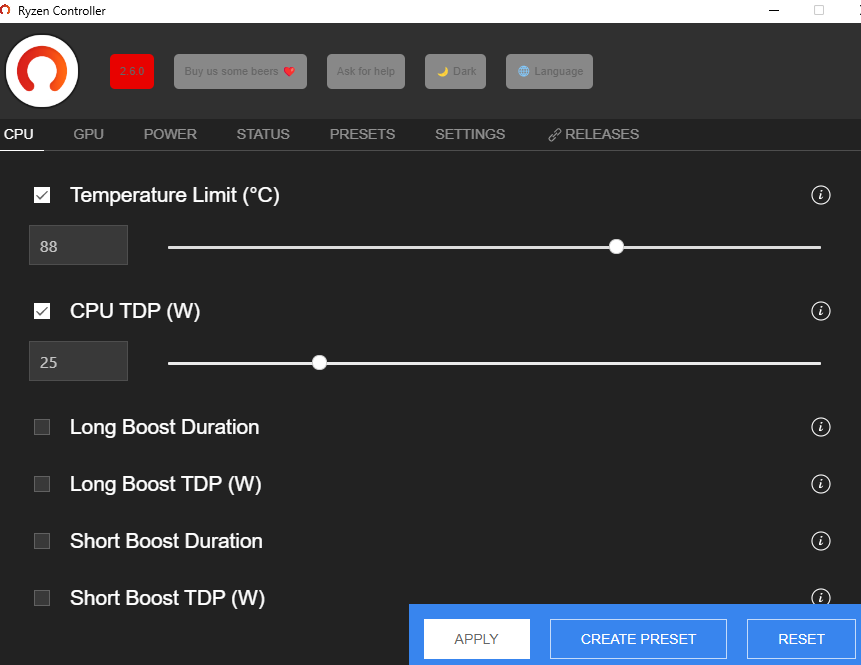This screenshot has width=861, height=665.
Task: Open the POWER tab
Action: [170, 135]
